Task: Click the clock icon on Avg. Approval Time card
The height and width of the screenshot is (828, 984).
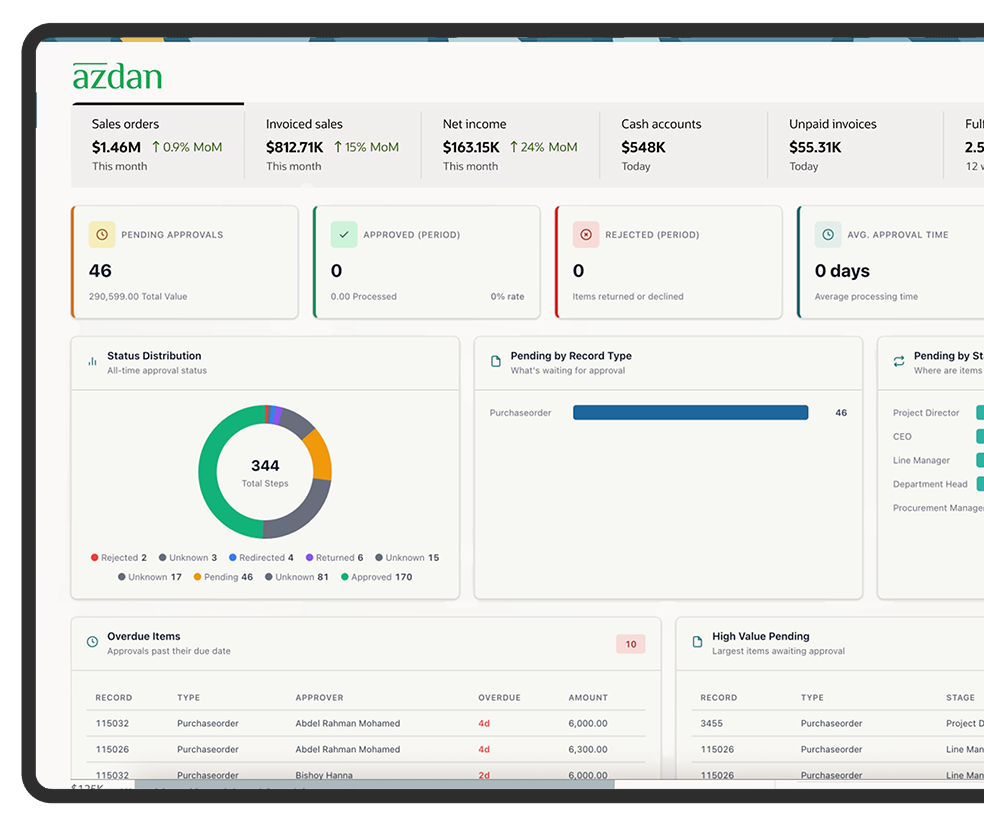Action: [x=828, y=235]
